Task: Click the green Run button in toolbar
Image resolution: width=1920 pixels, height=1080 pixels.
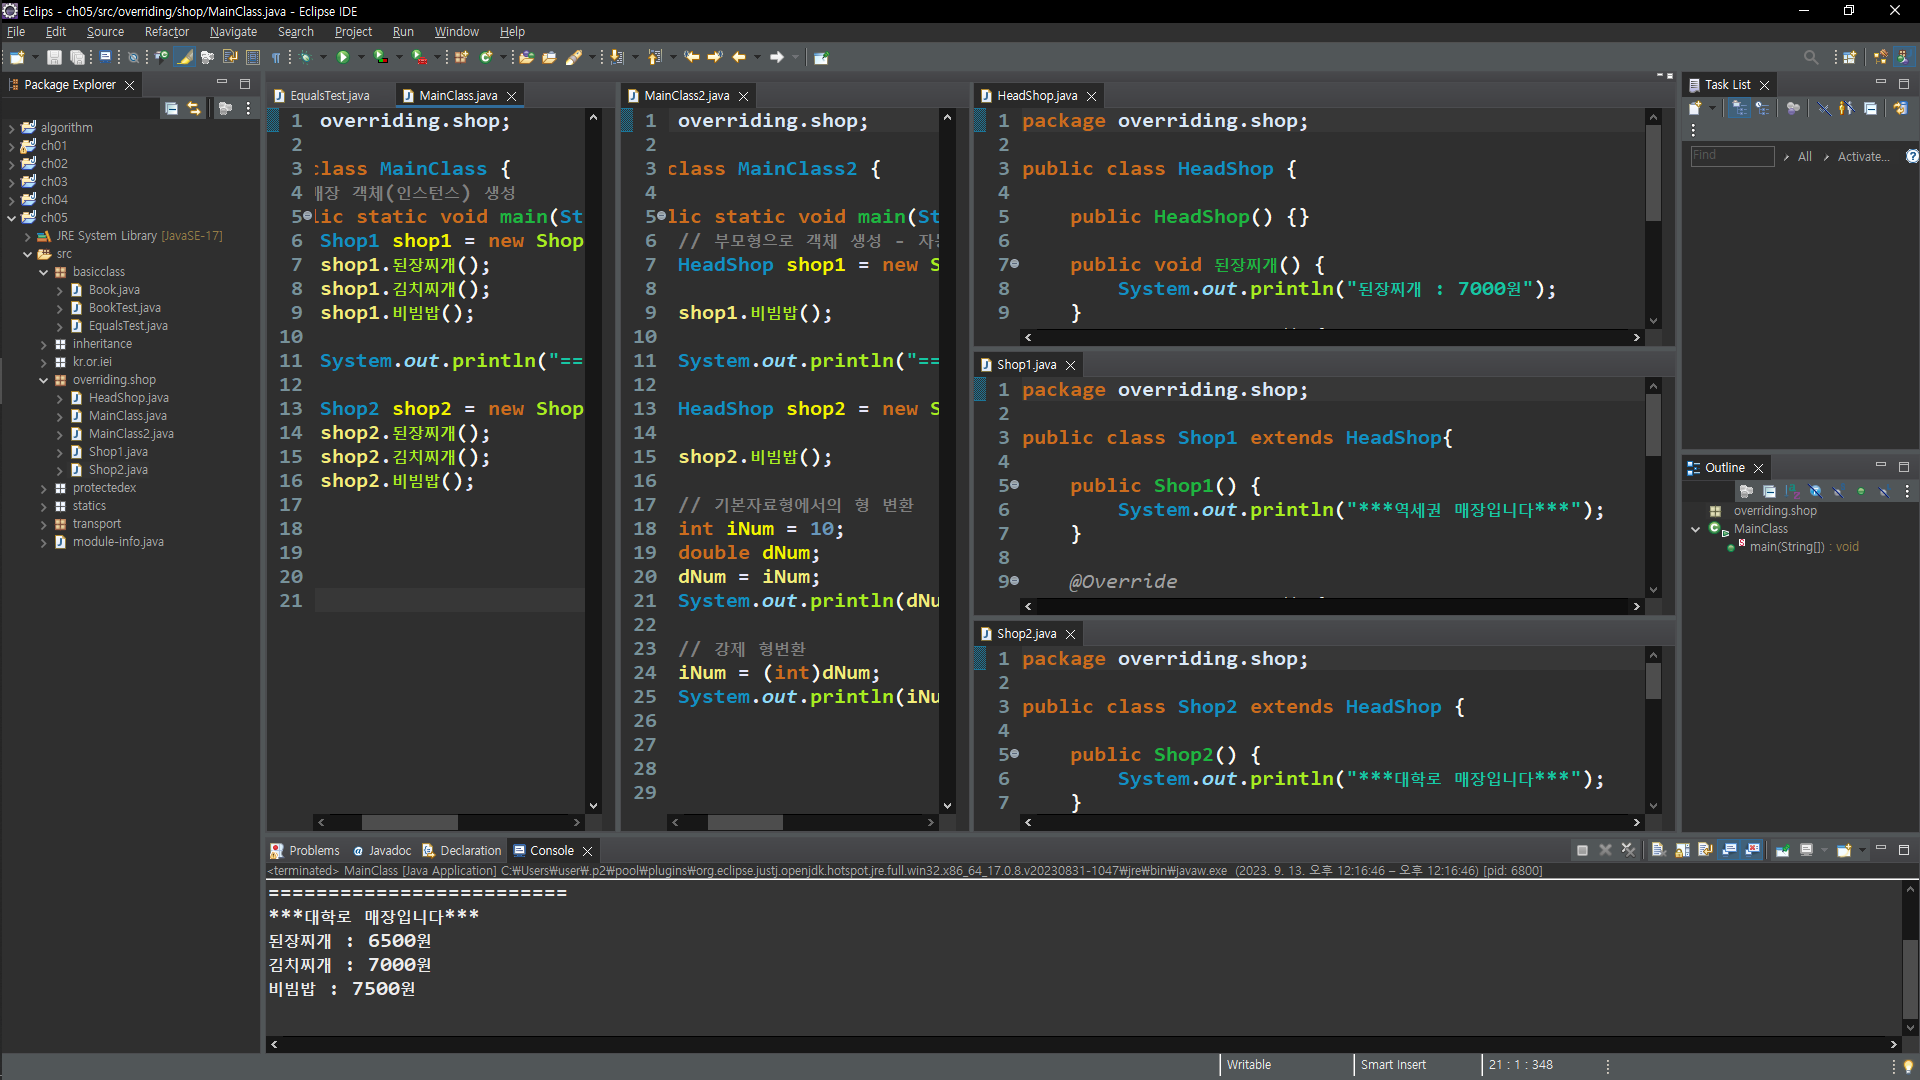Action: click(x=343, y=57)
